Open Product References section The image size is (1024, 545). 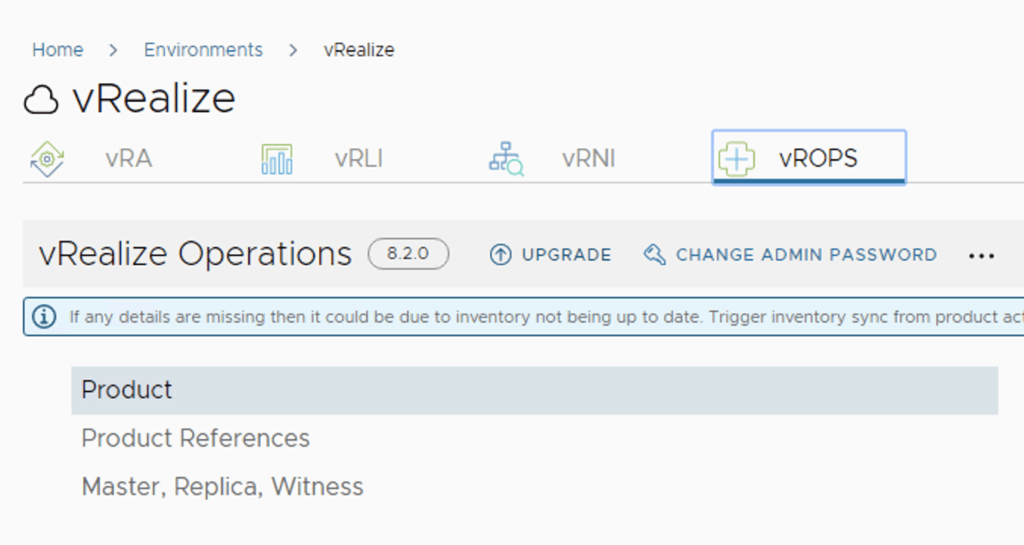pos(196,438)
